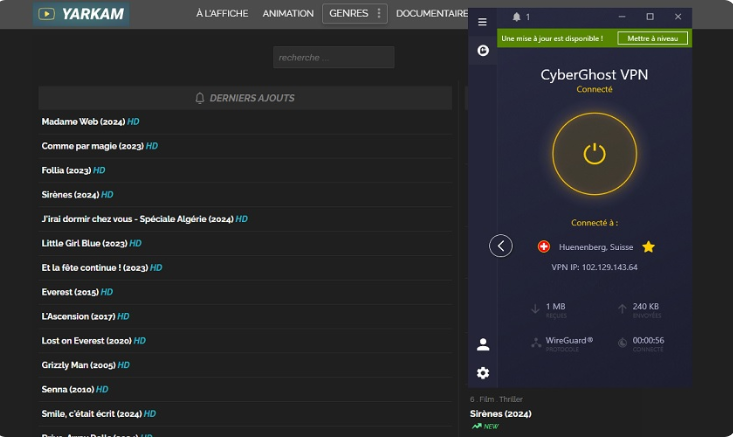This screenshot has height=438, width=733.
Task: Open the CyberGhost hamburger menu
Action: click(x=483, y=21)
